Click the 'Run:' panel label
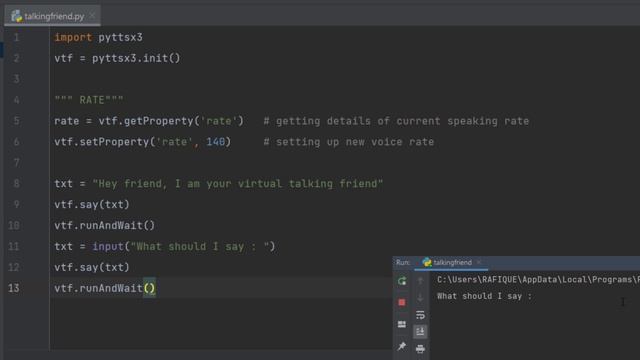The height and width of the screenshot is (360, 640). pos(403,262)
